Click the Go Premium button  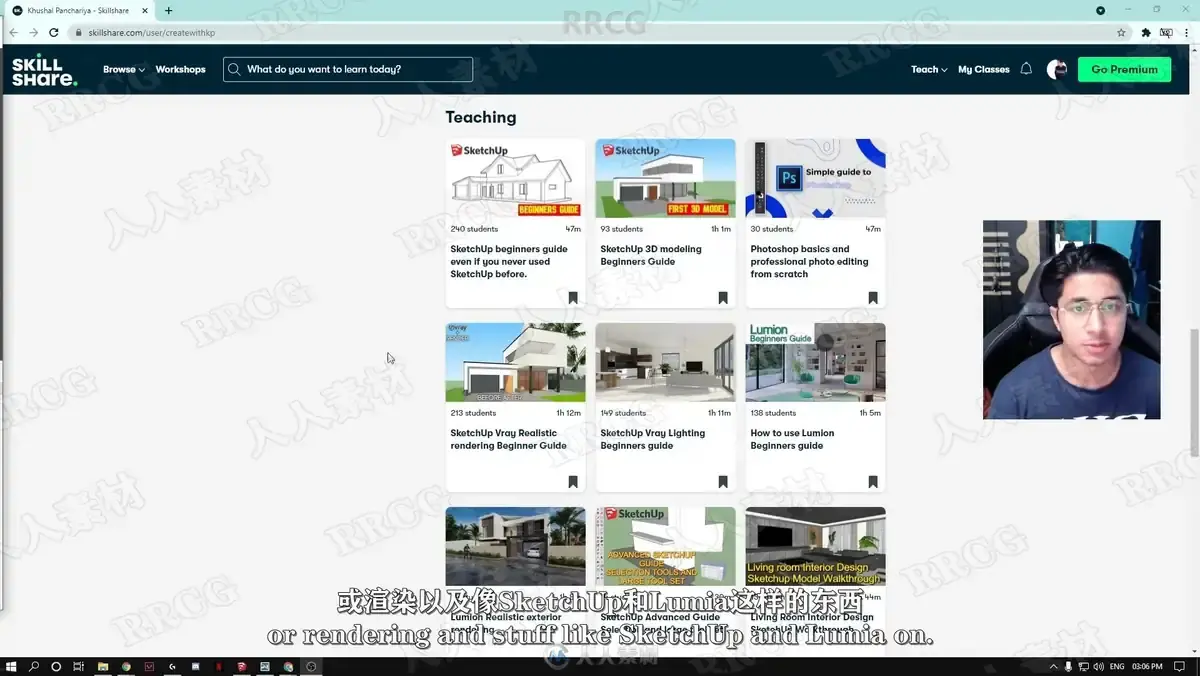[x=1124, y=69]
